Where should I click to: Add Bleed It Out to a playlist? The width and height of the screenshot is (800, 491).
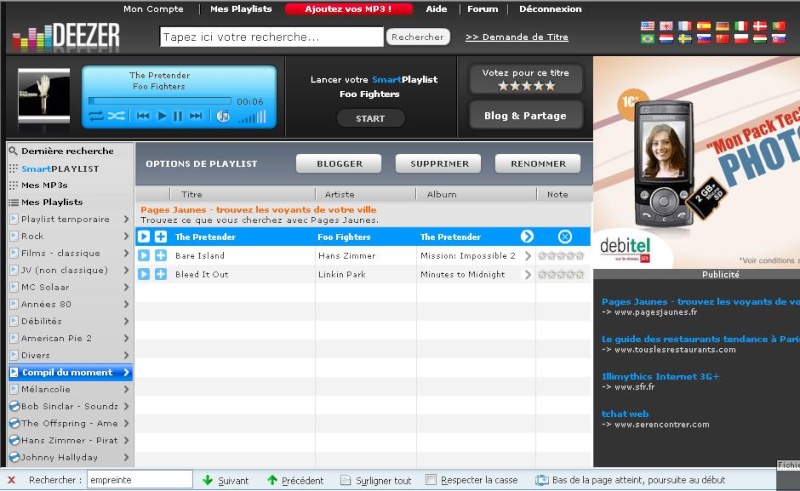click(x=161, y=274)
